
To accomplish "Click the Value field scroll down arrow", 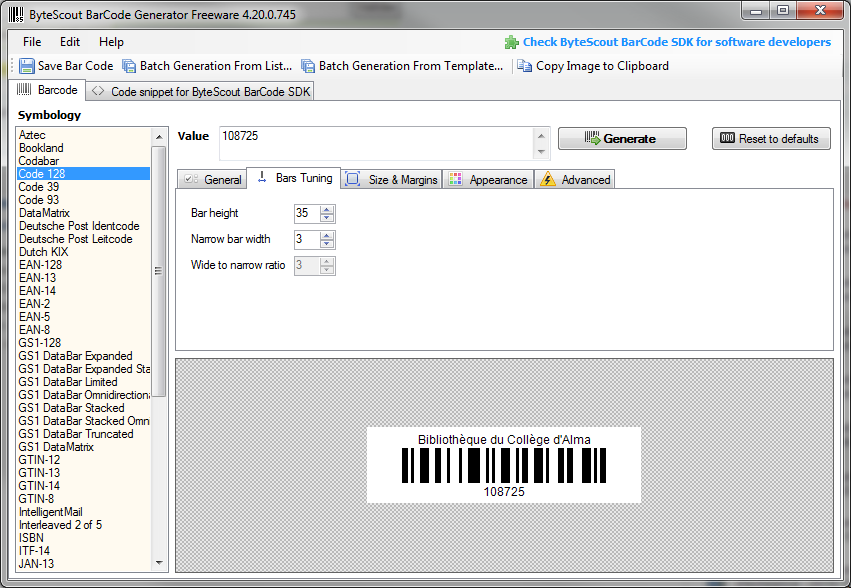I will coord(541,151).
